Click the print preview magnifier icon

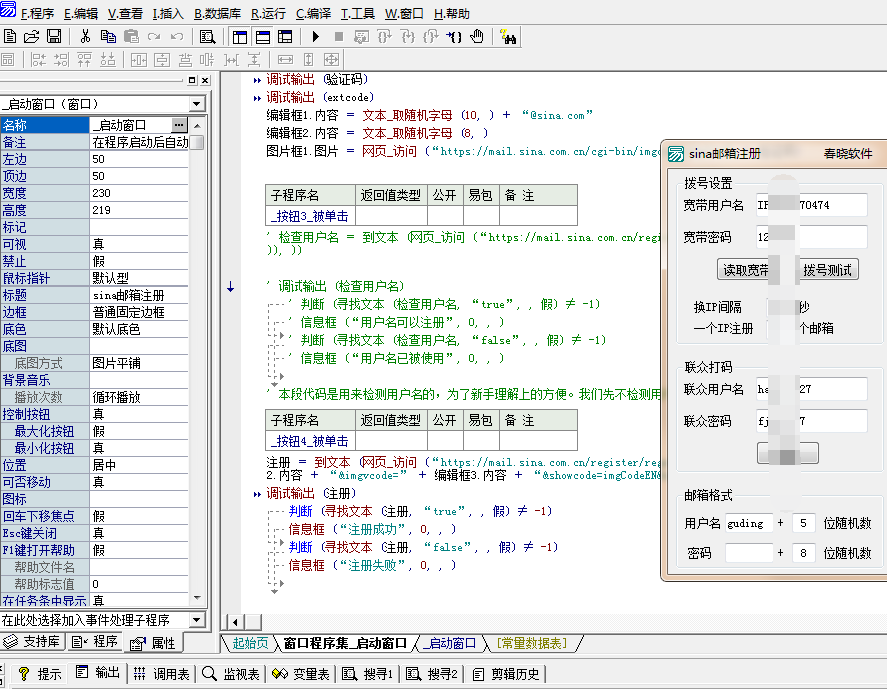pos(207,37)
